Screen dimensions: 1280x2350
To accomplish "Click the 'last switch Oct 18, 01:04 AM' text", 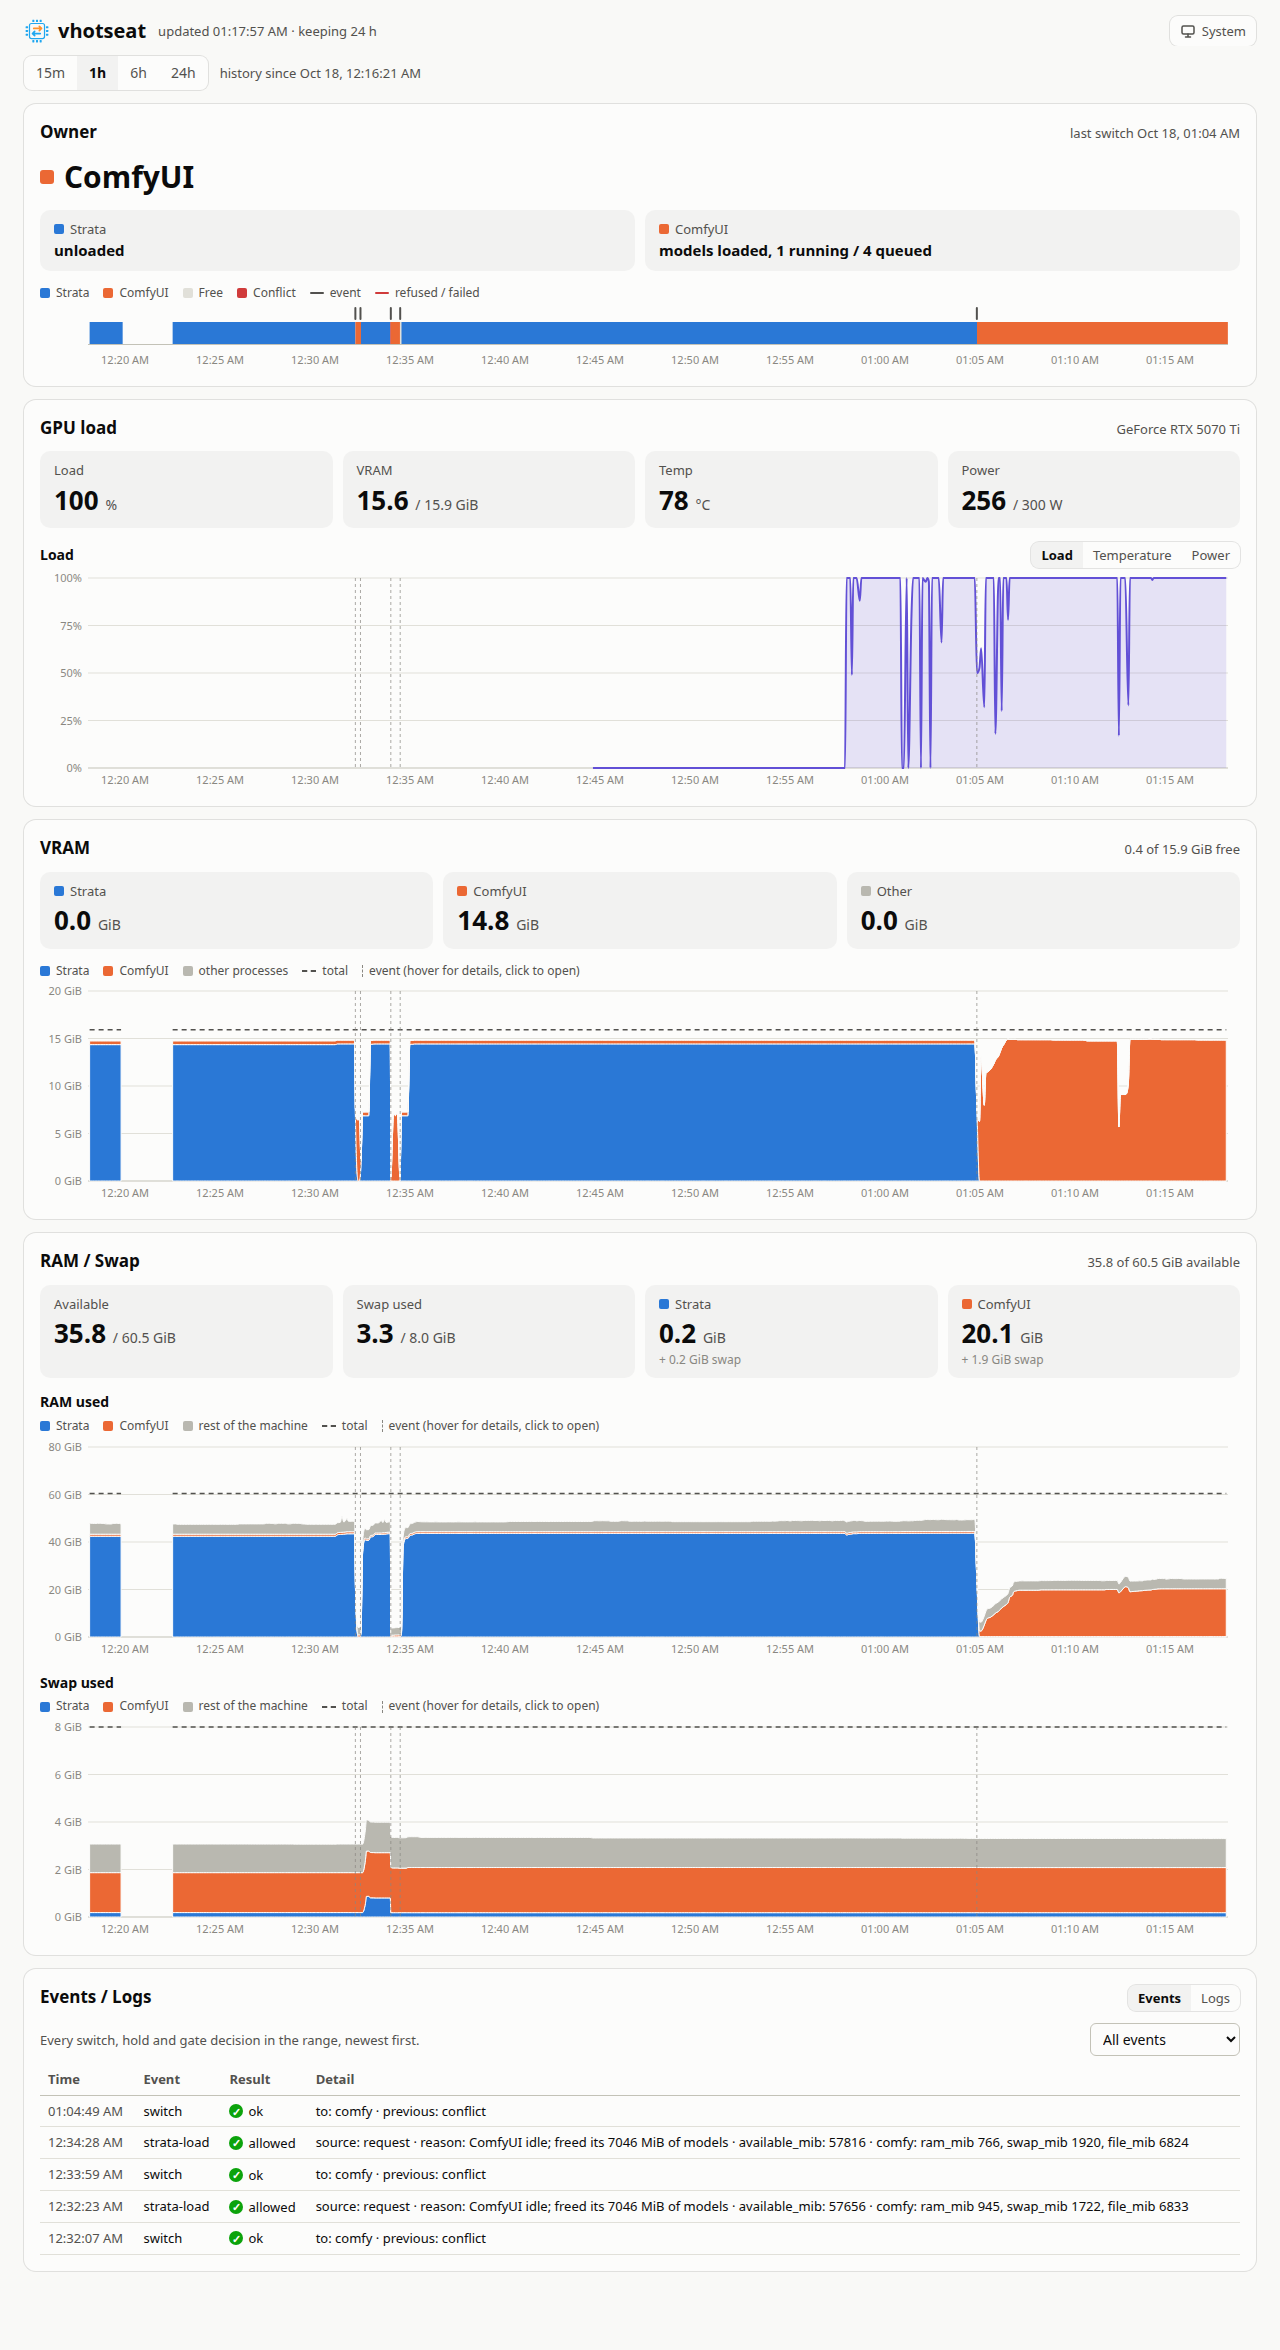I will [1154, 133].
